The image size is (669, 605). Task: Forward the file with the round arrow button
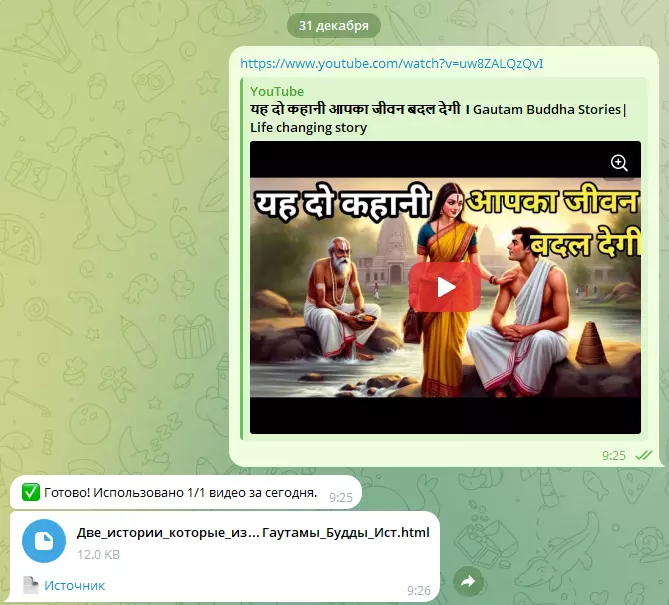468,581
